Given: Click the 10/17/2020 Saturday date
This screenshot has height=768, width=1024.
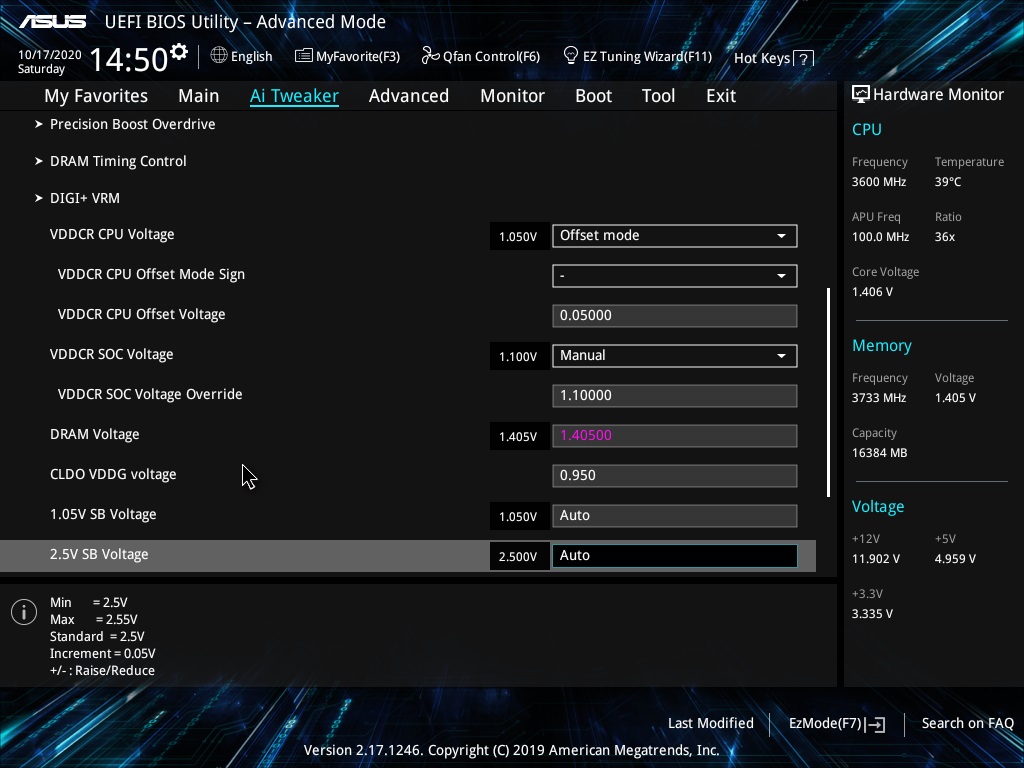Looking at the screenshot, I should coord(50,61).
